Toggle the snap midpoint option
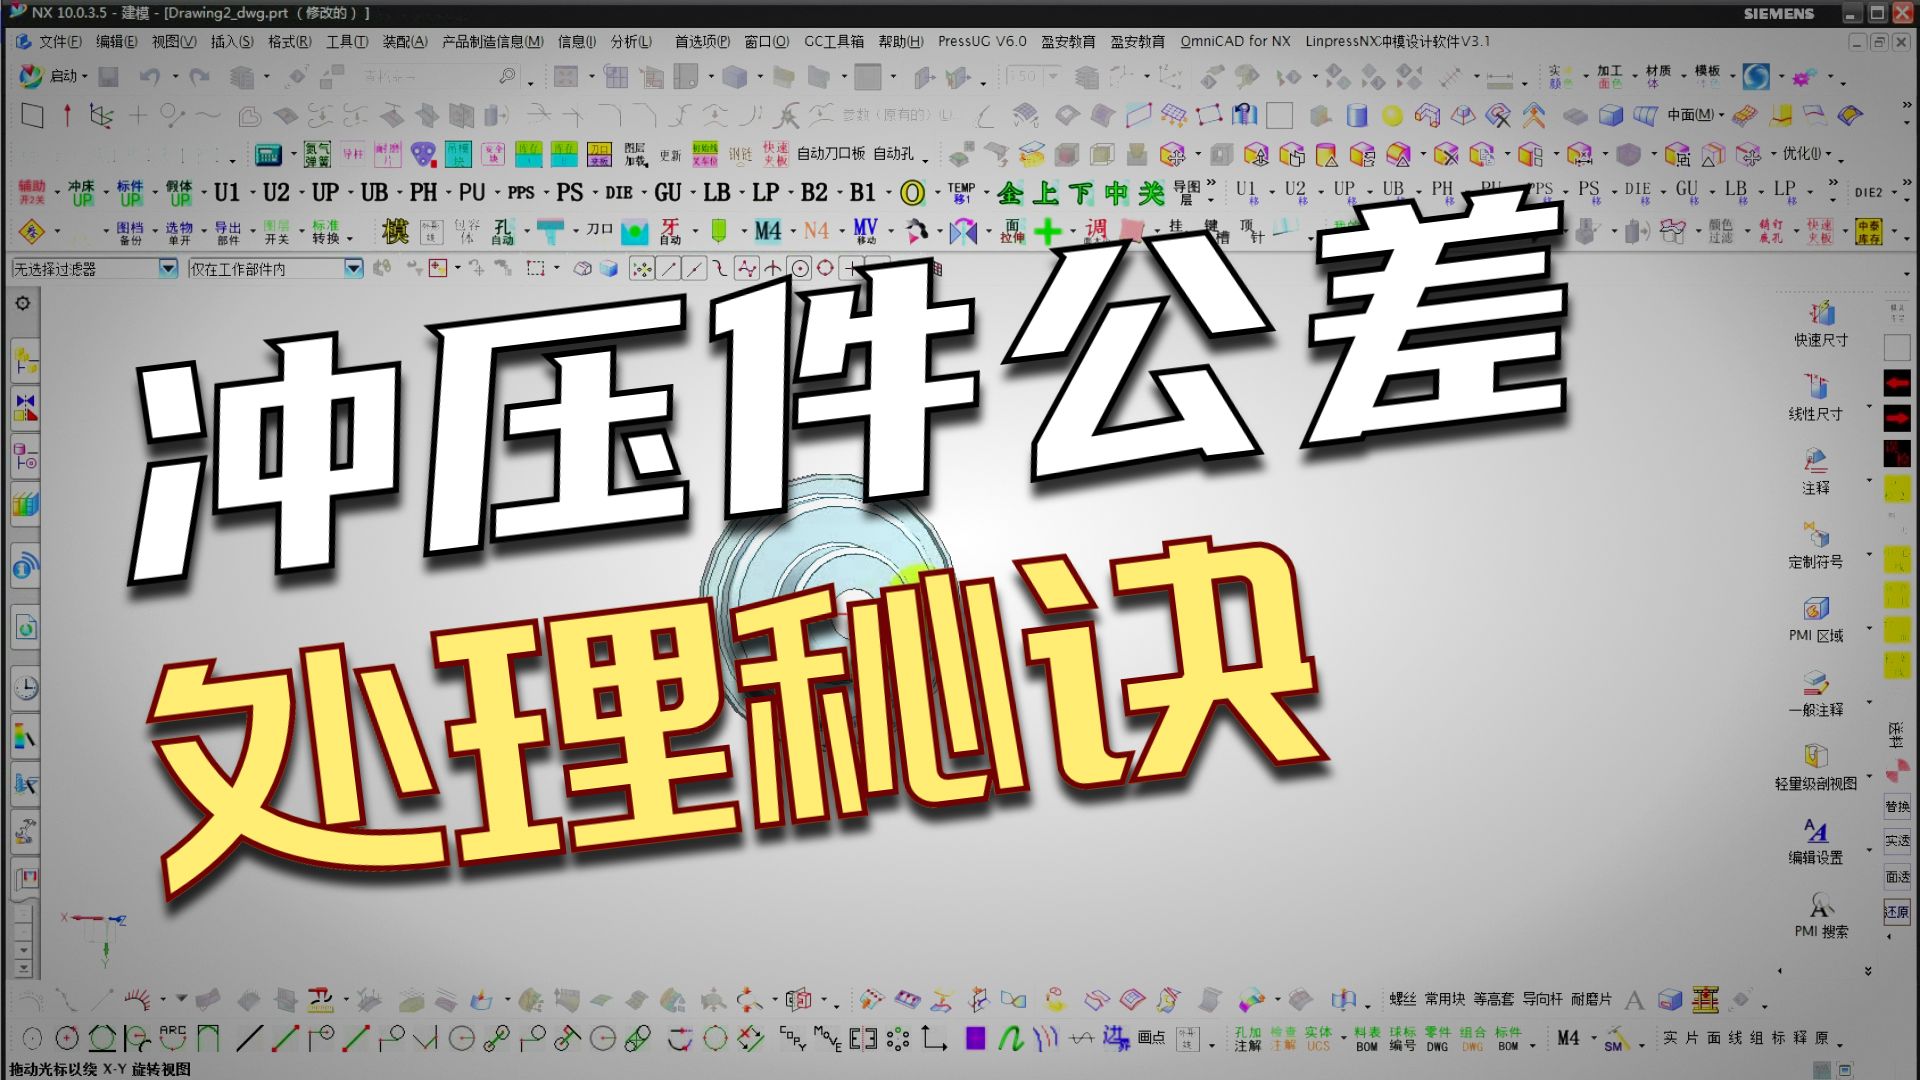1920x1080 pixels. point(694,268)
